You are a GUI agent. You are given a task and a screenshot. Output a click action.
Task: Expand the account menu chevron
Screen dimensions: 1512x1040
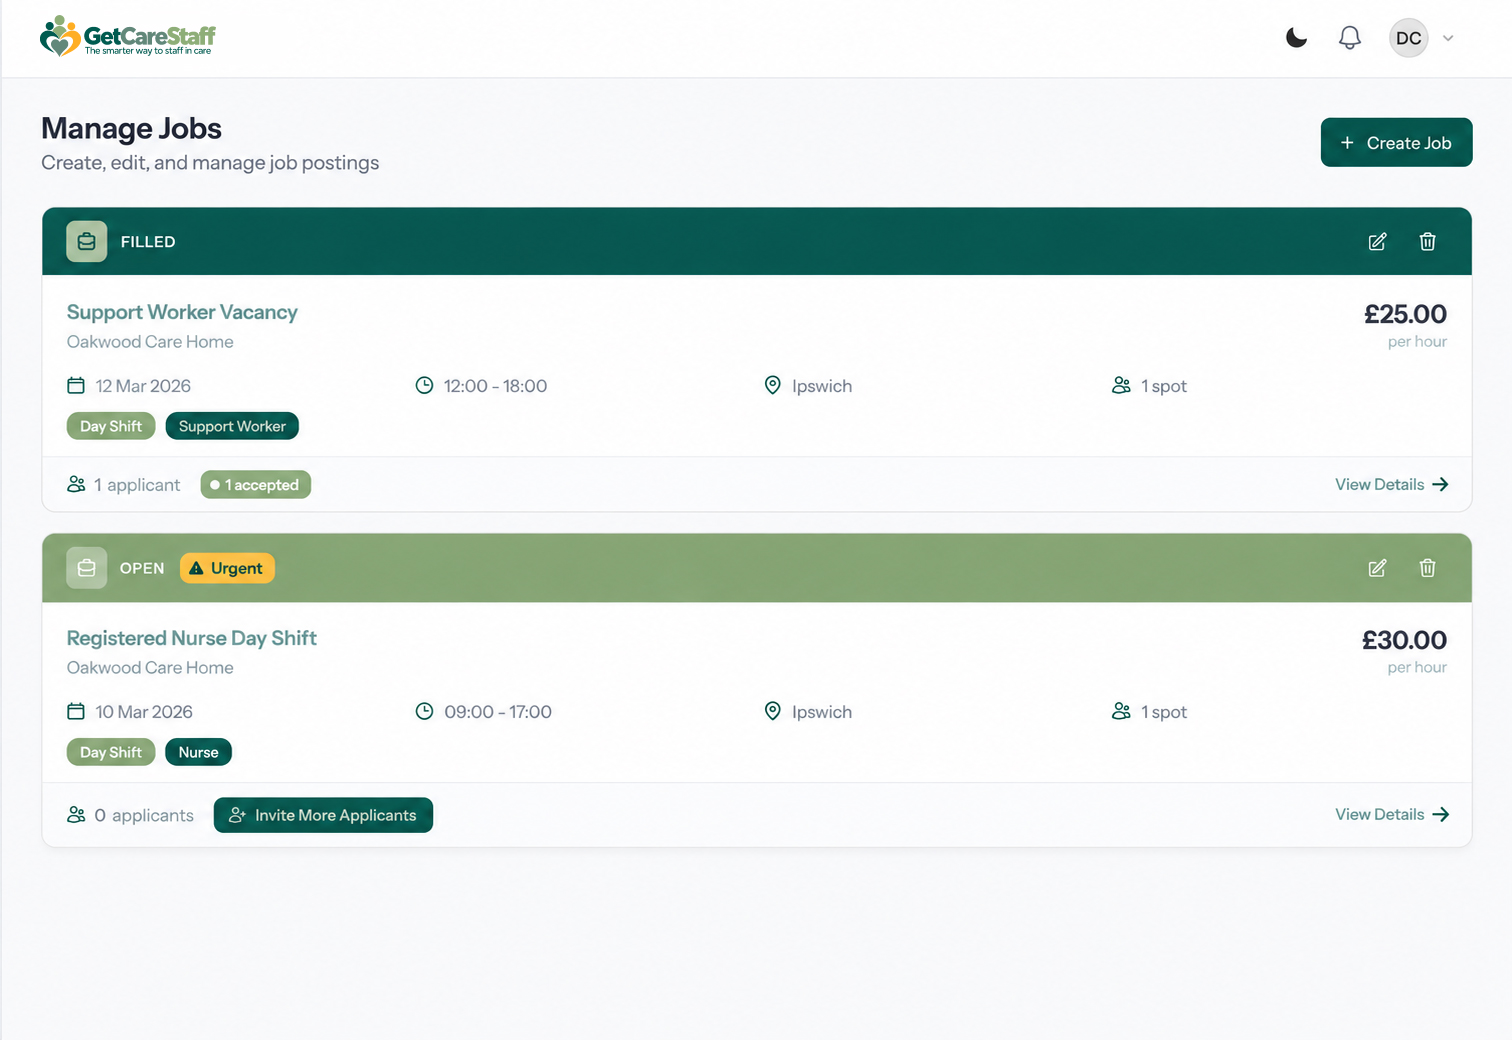pos(1448,38)
